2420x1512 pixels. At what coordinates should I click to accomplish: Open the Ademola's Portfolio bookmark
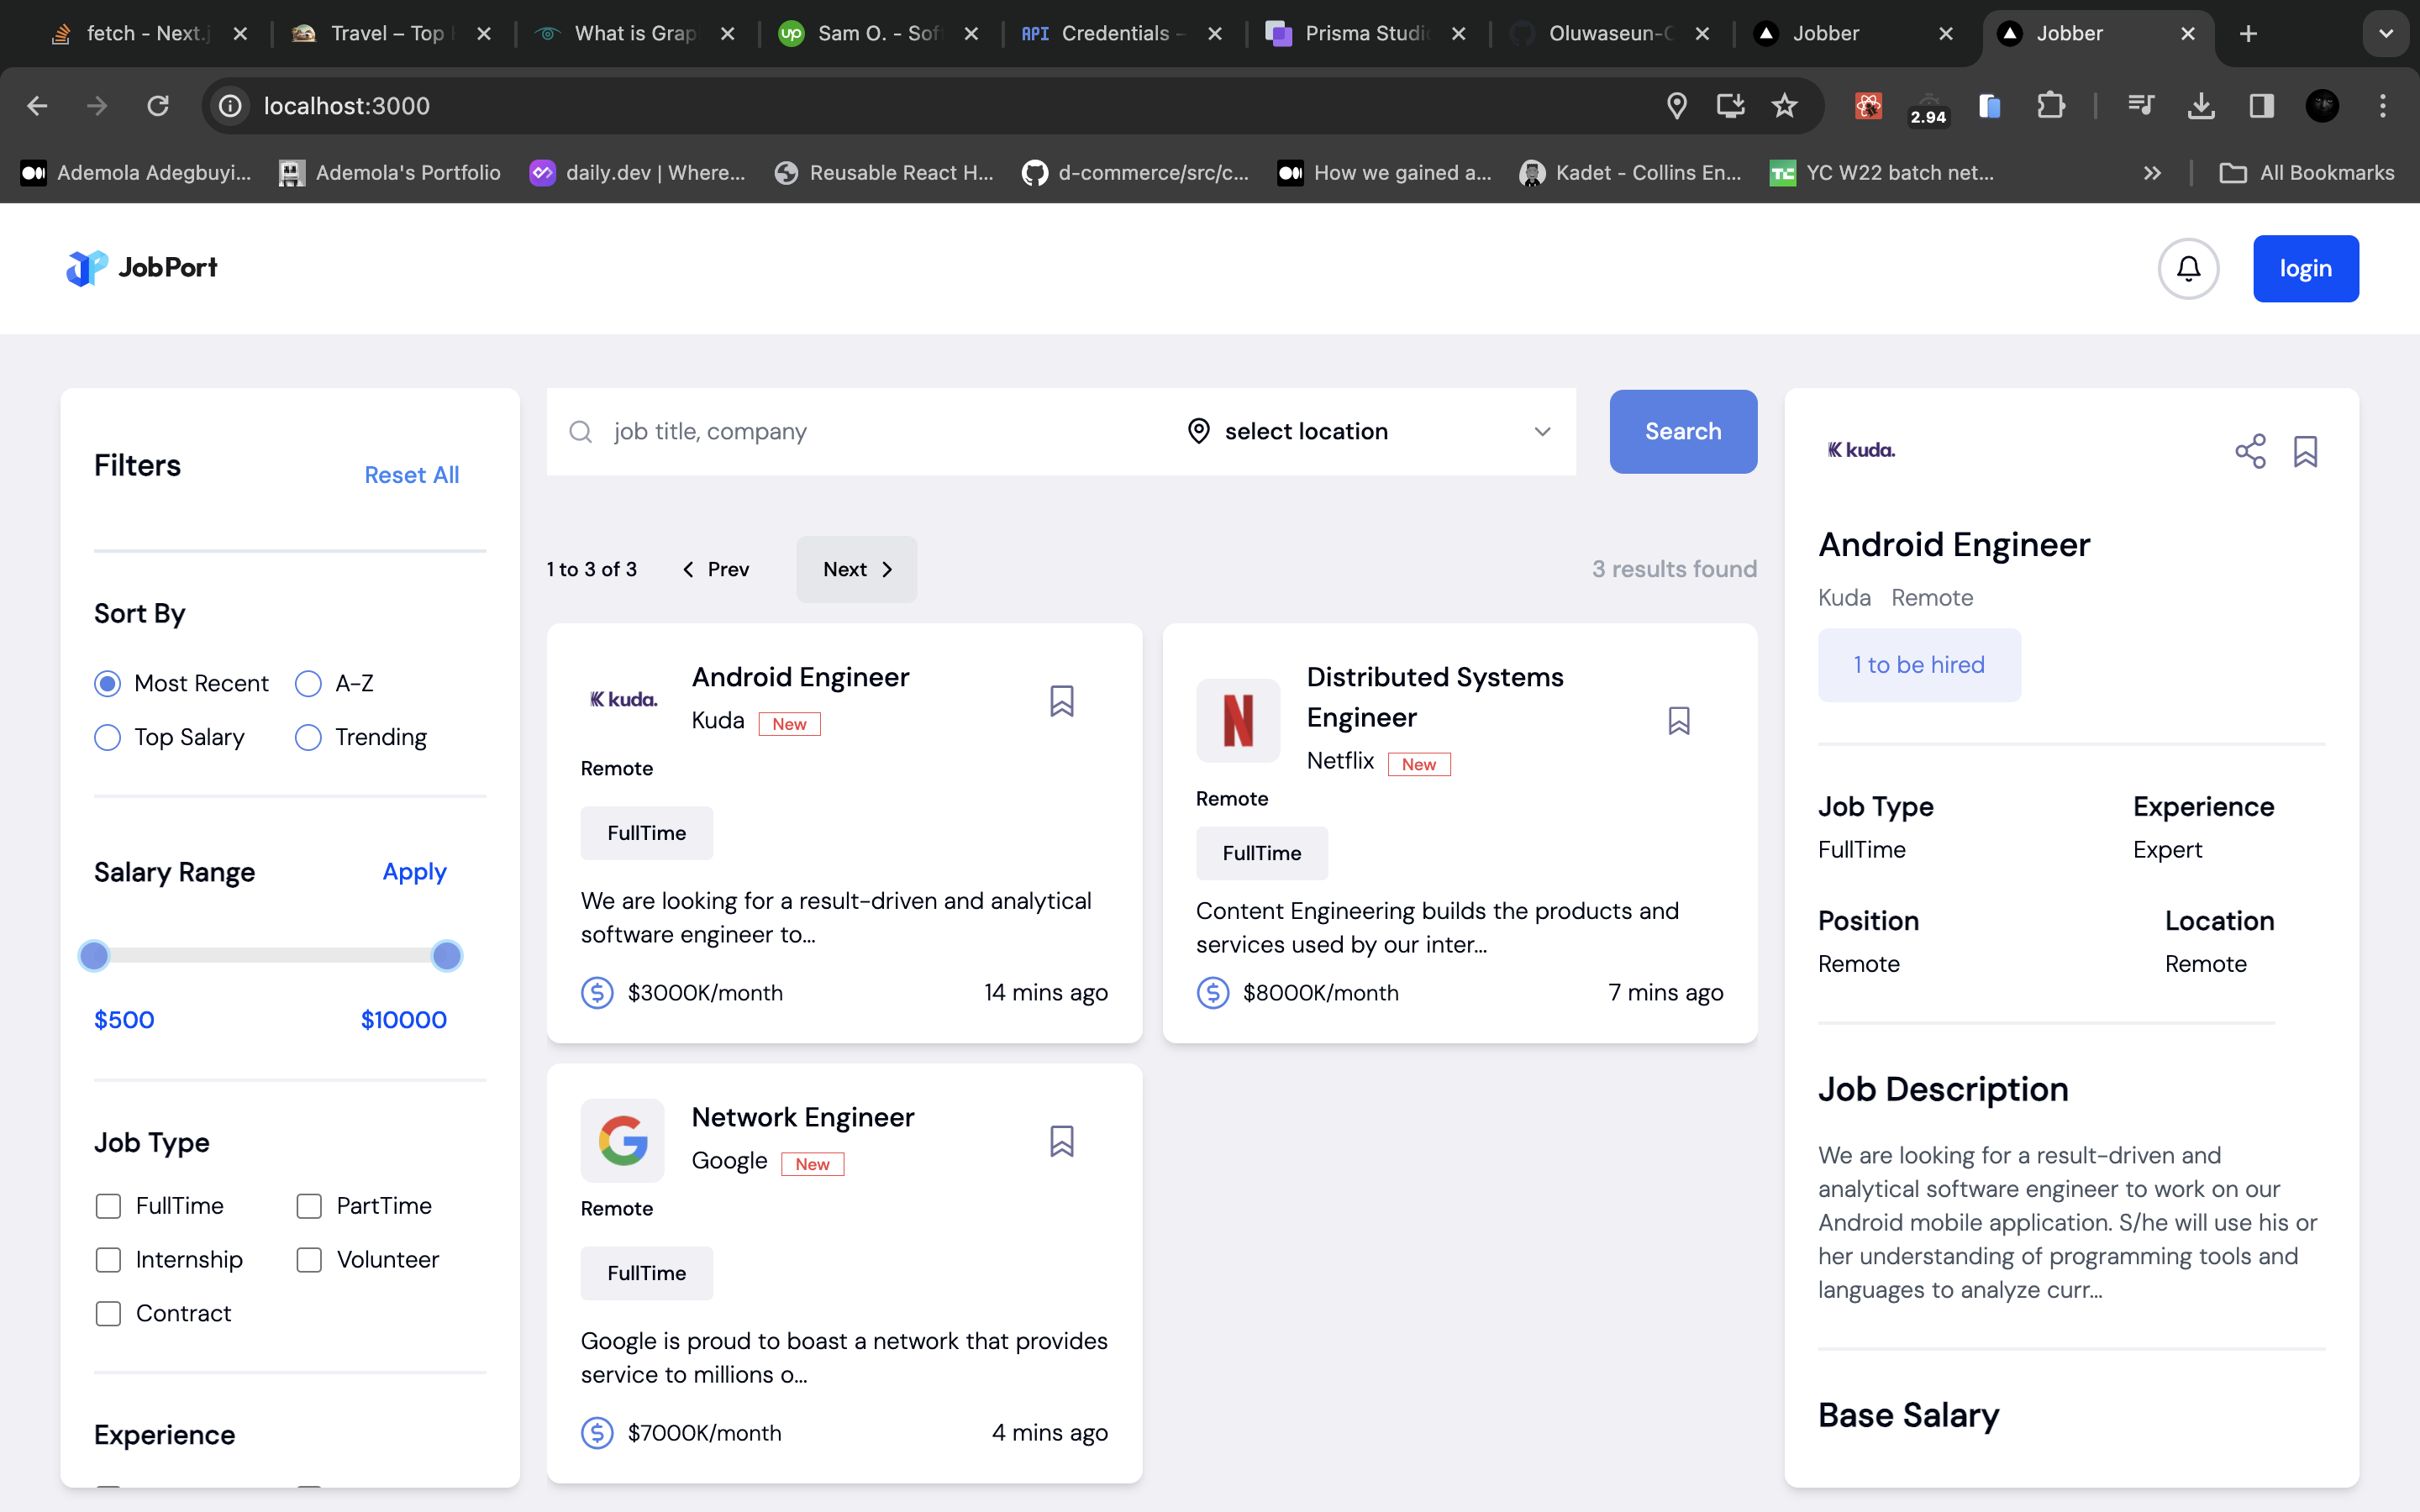click(x=390, y=173)
